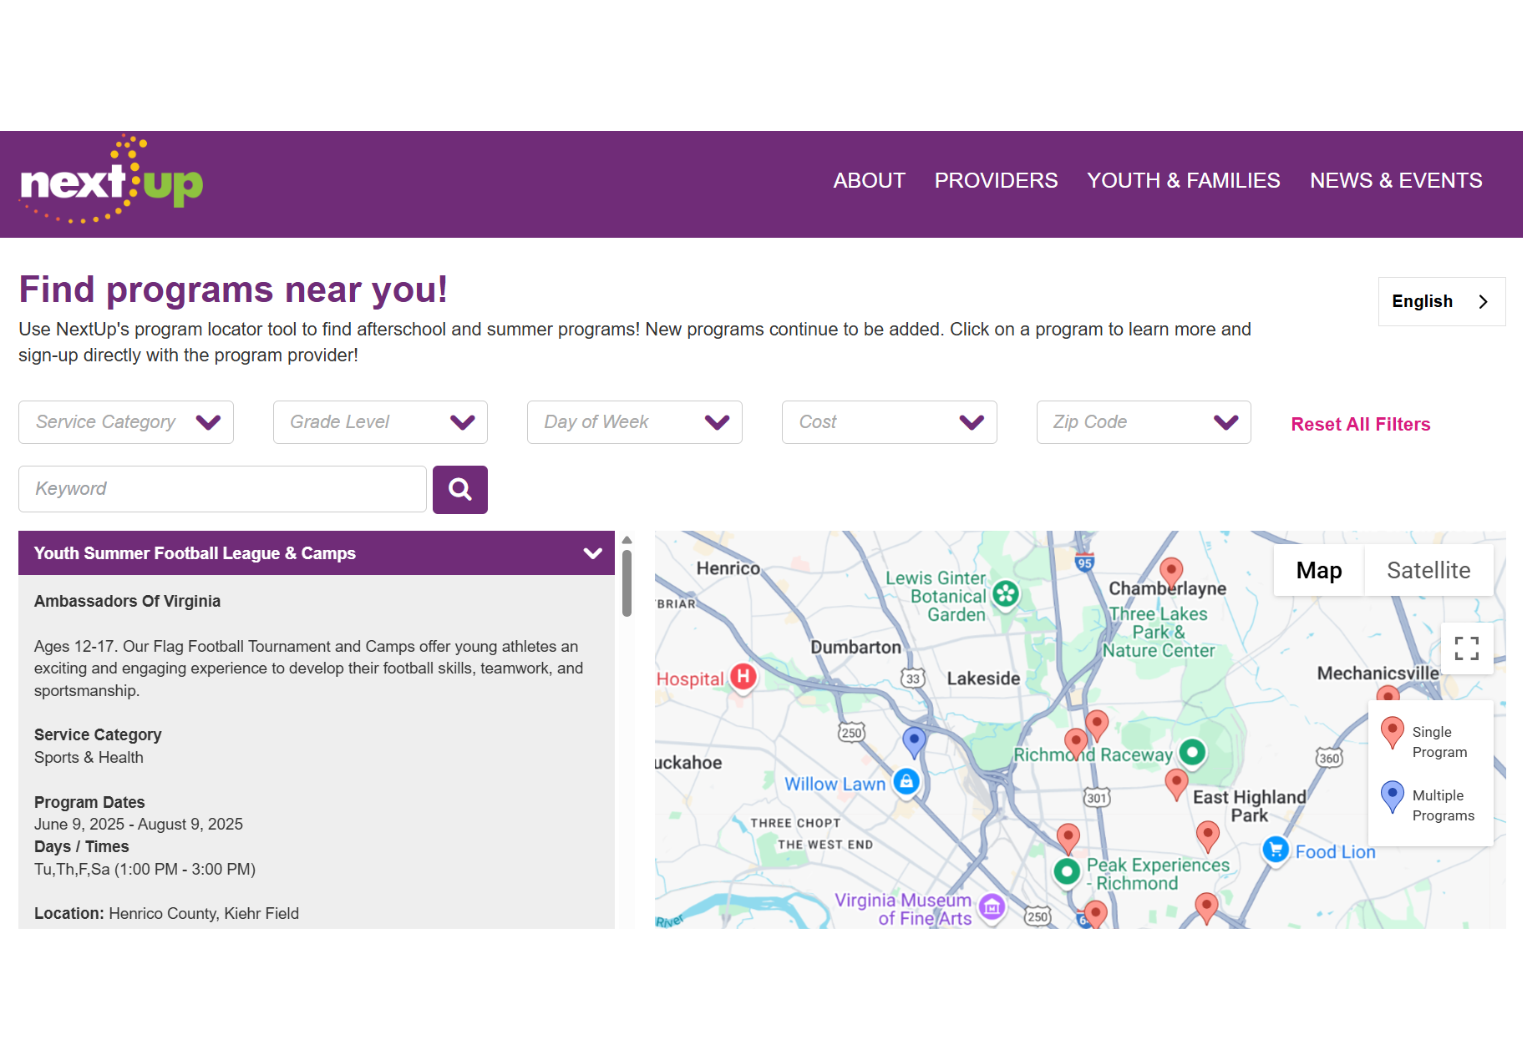This screenshot has height=1050, width=1523.
Task: Click the Food Lion shopping cart icon
Action: (1275, 849)
